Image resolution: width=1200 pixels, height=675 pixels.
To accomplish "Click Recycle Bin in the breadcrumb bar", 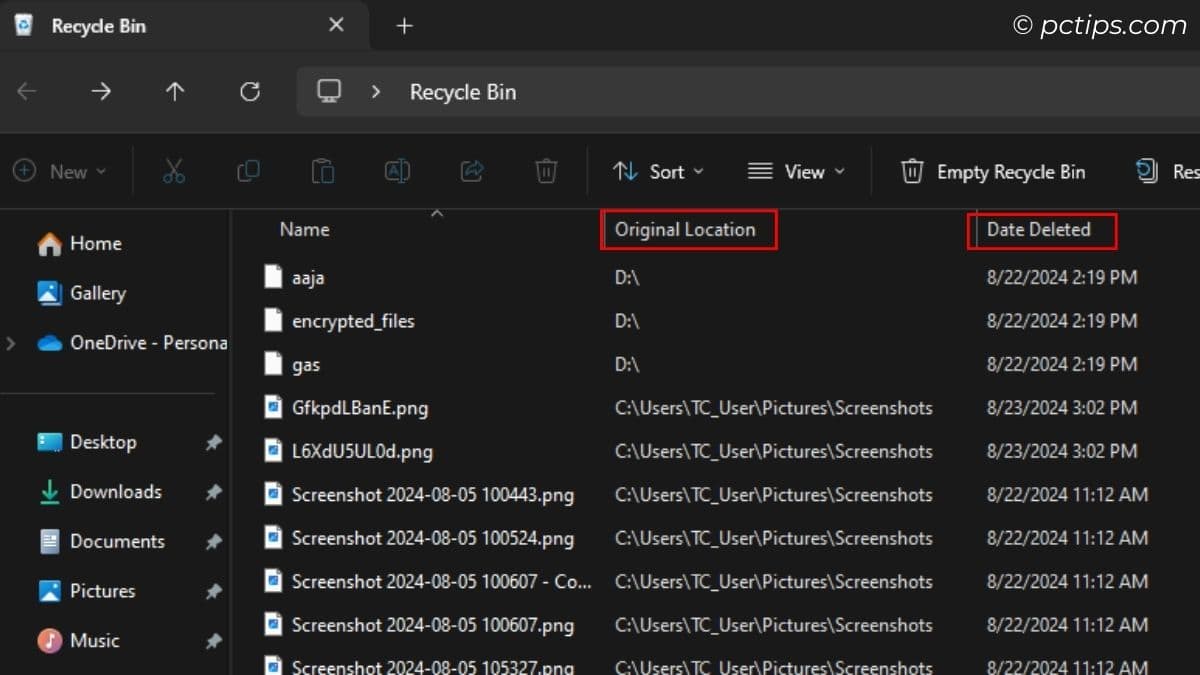I will click(462, 91).
